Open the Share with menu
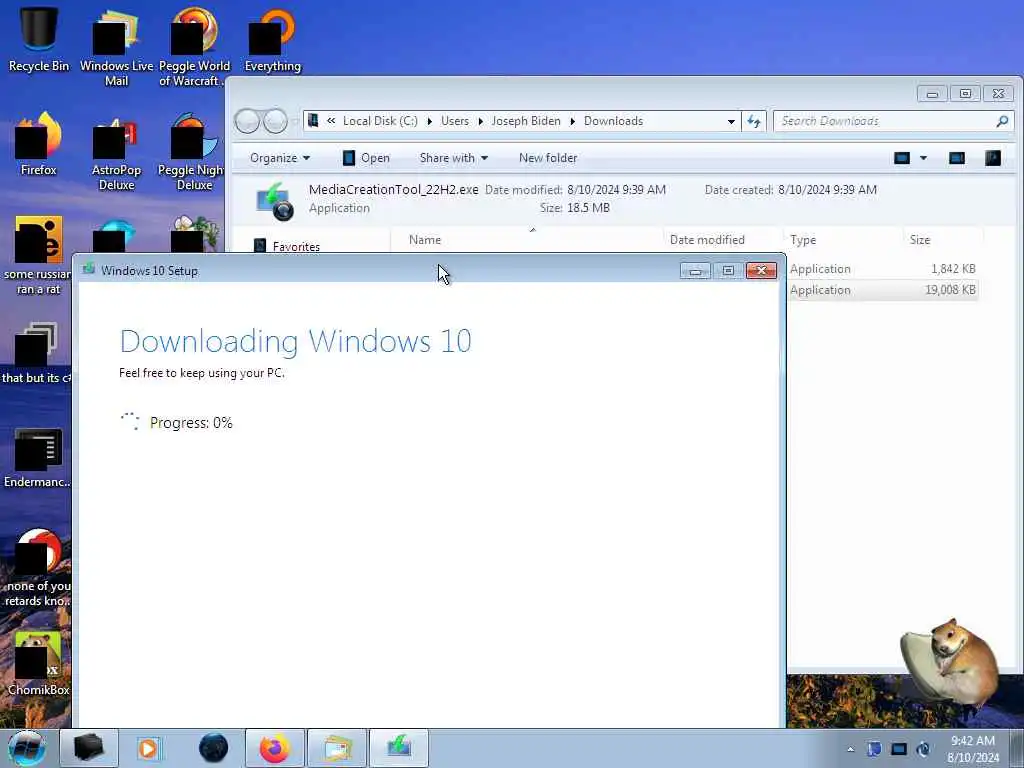Screen dimensions: 1024x768 click(453, 158)
